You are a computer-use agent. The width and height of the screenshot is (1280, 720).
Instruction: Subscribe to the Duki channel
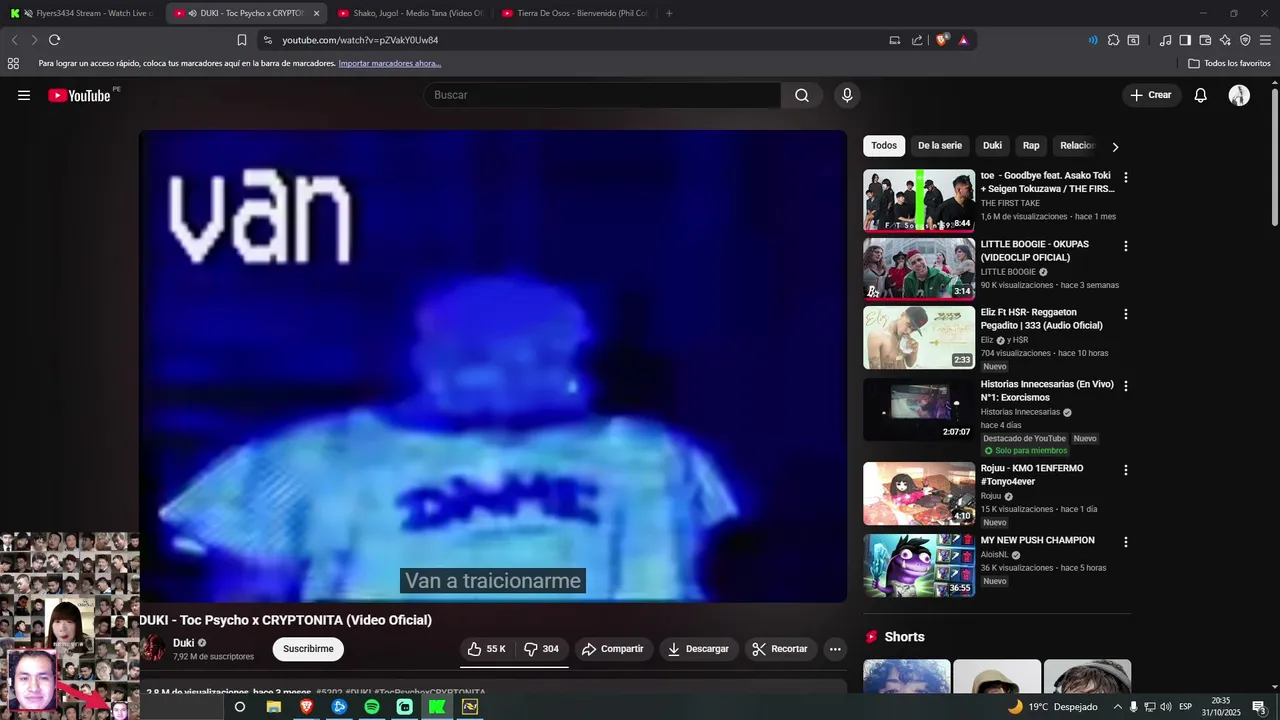308,649
